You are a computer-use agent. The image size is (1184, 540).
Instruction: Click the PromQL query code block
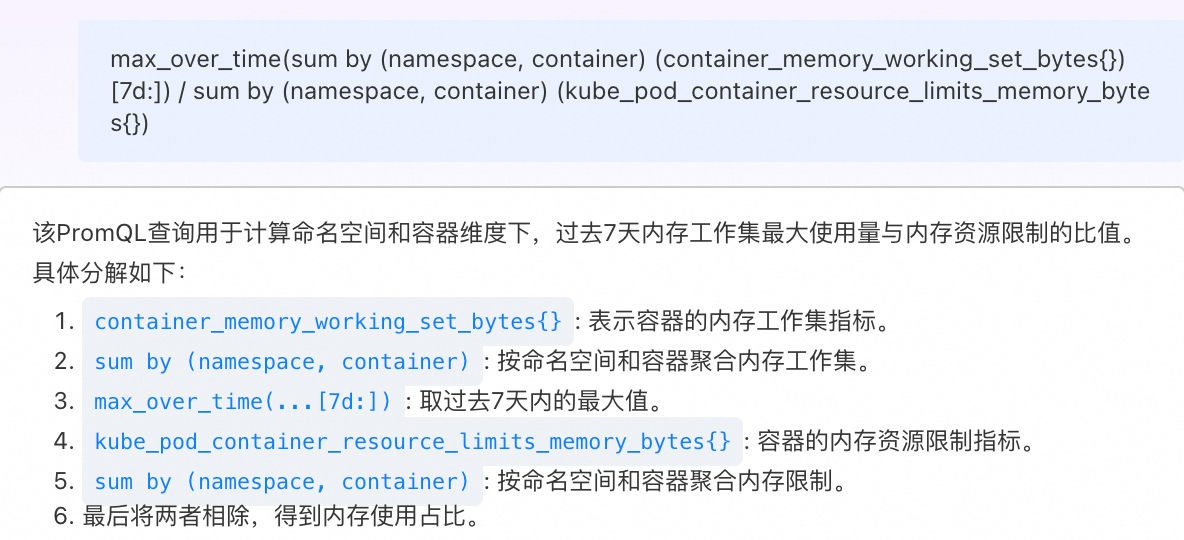pos(631,91)
